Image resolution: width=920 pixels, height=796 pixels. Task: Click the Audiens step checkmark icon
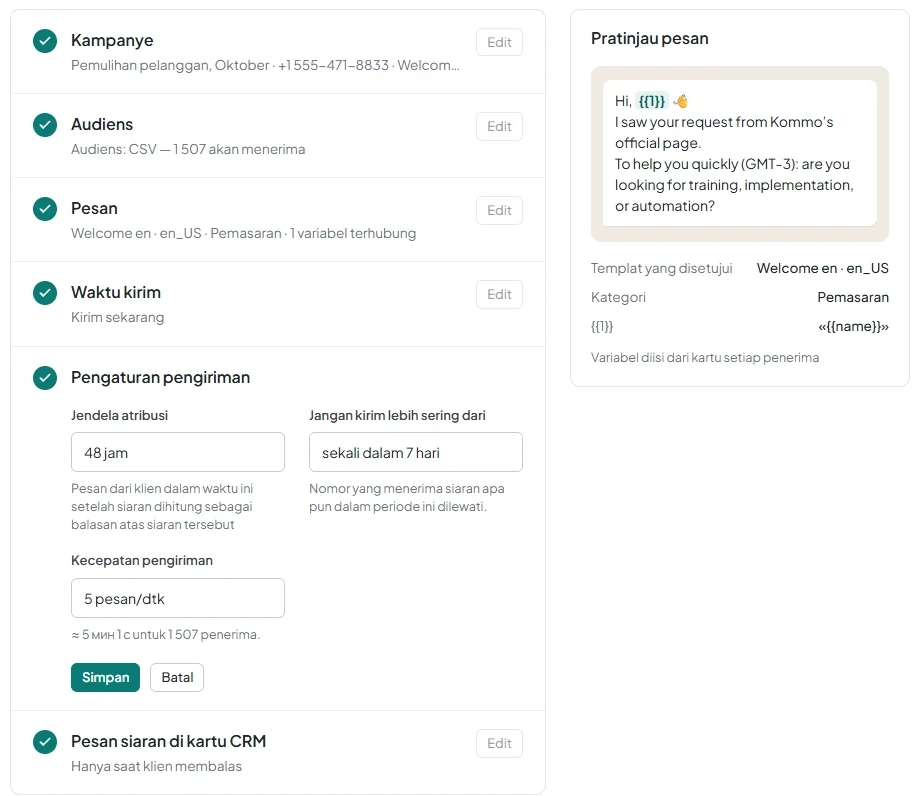(x=45, y=125)
